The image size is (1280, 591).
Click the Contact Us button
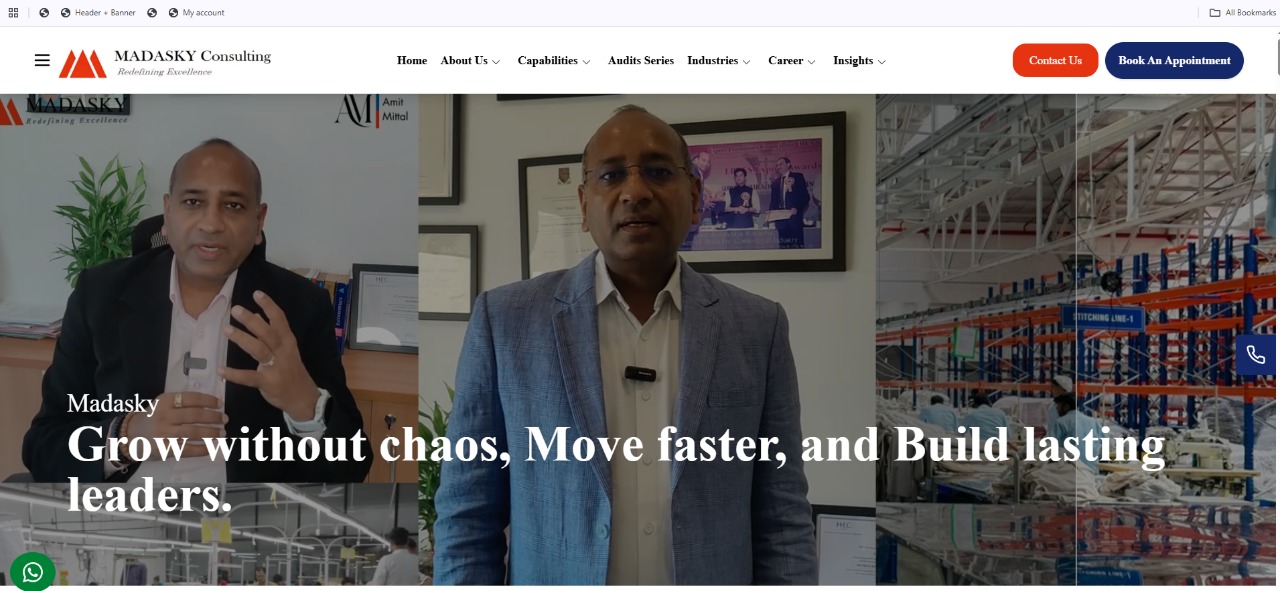click(1055, 60)
